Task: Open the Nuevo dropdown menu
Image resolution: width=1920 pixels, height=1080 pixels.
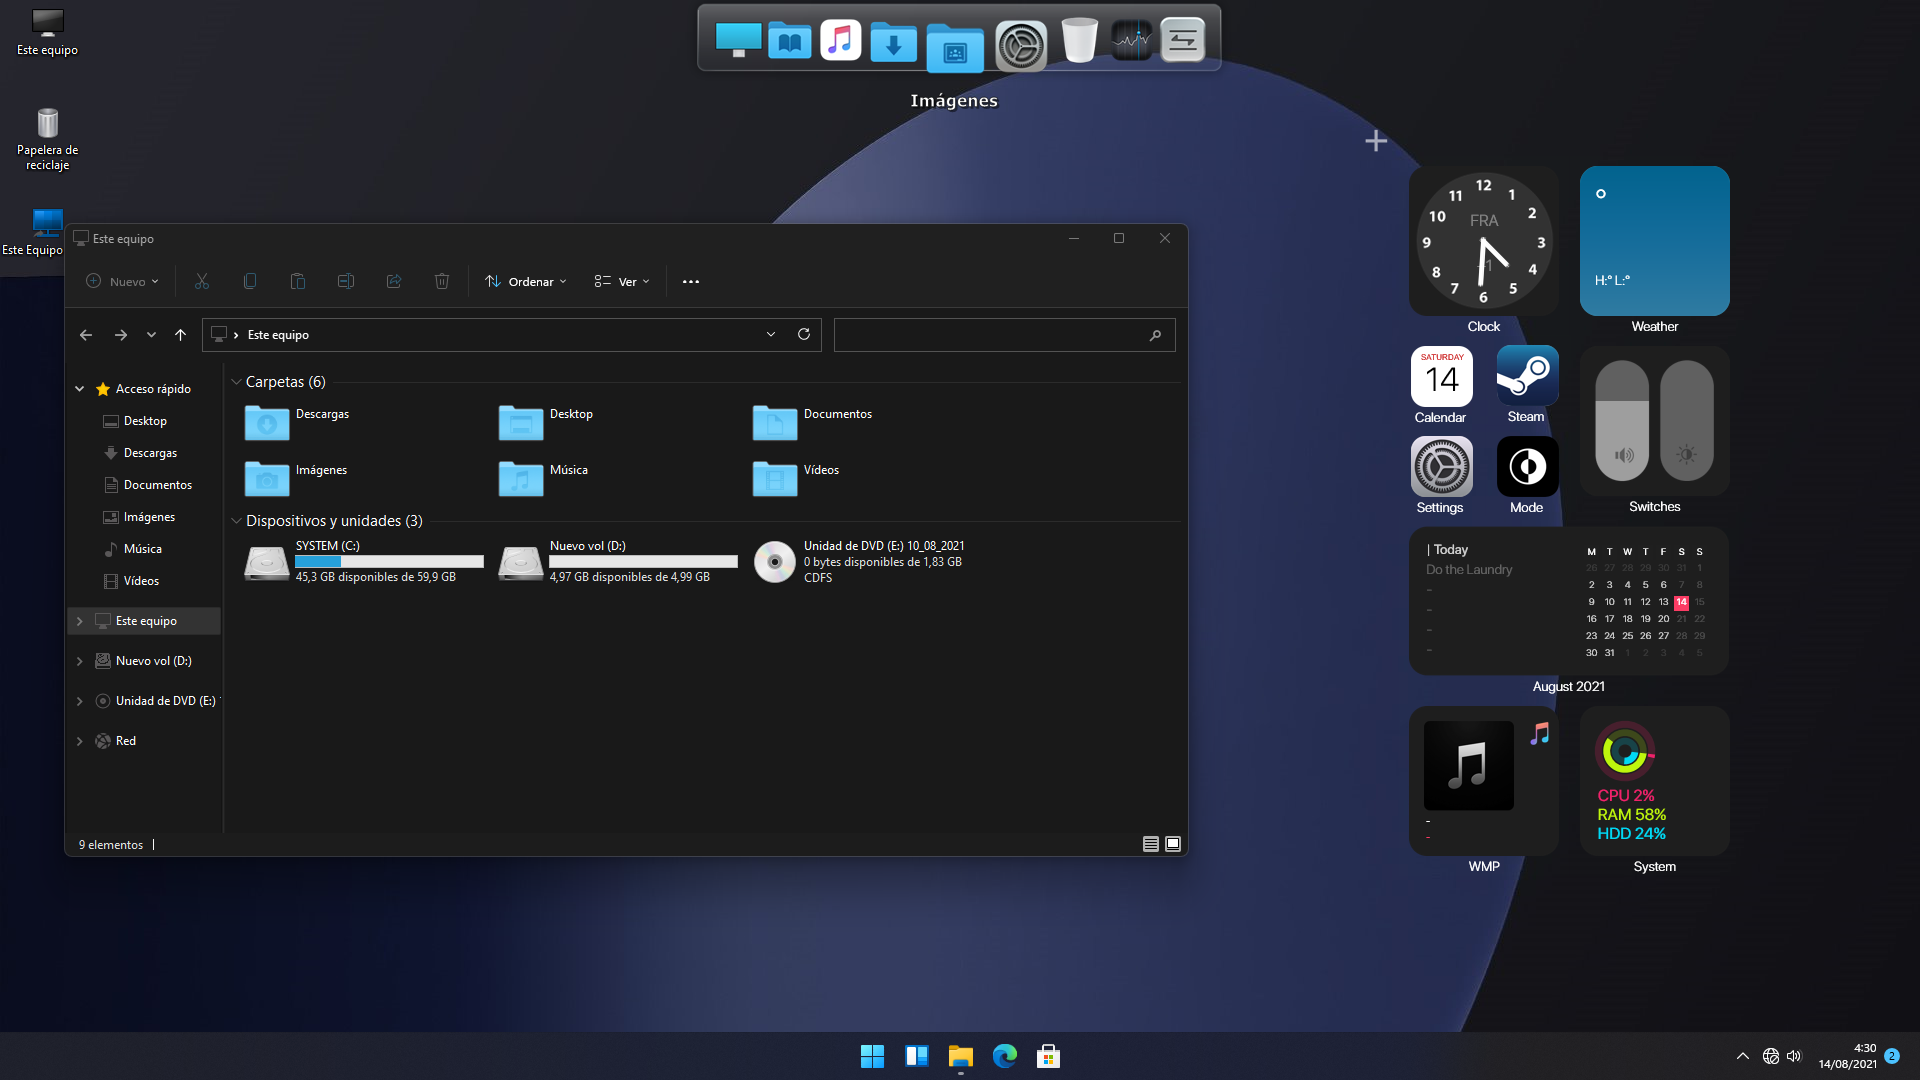Action: click(122, 282)
